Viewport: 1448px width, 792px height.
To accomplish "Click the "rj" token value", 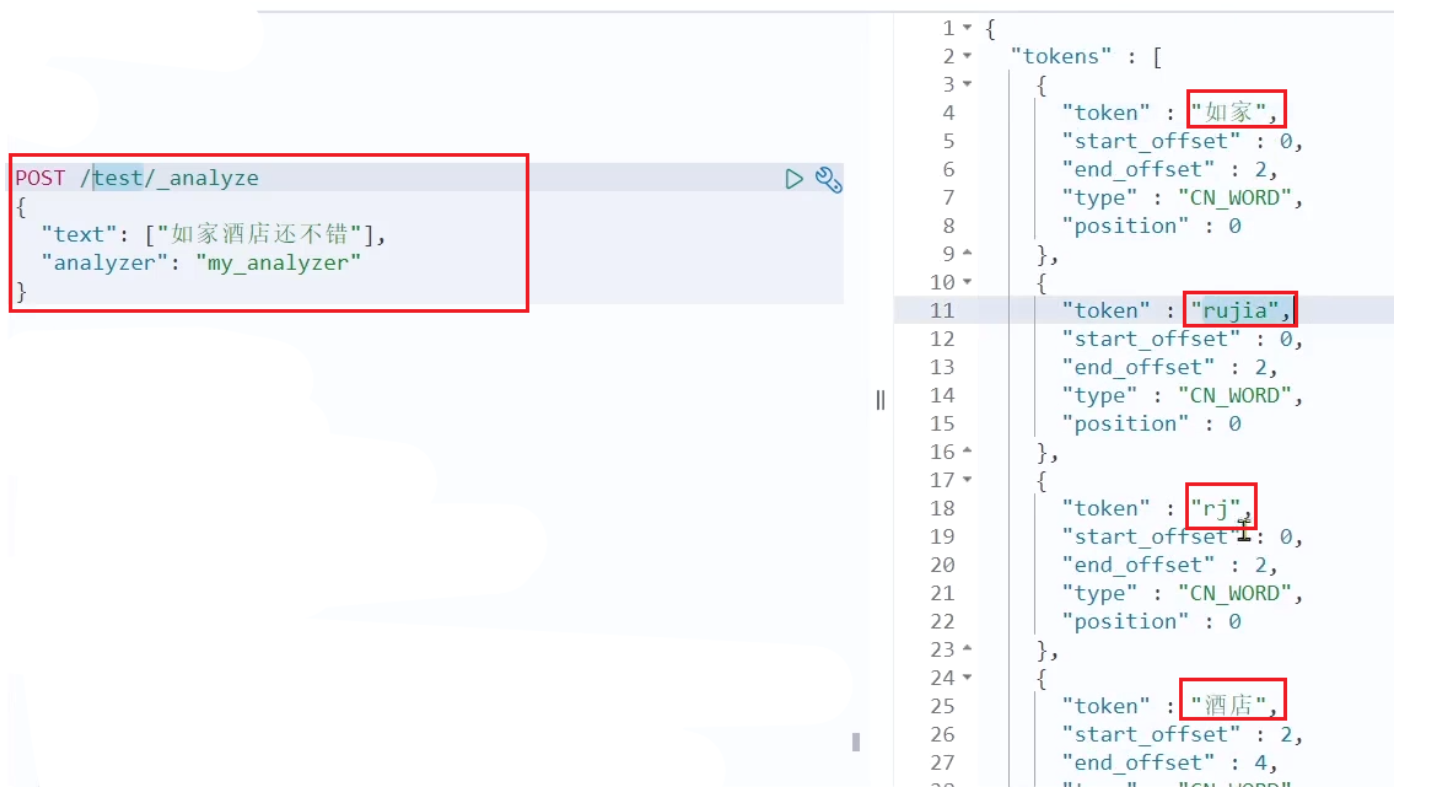I will click(x=1215, y=509).
